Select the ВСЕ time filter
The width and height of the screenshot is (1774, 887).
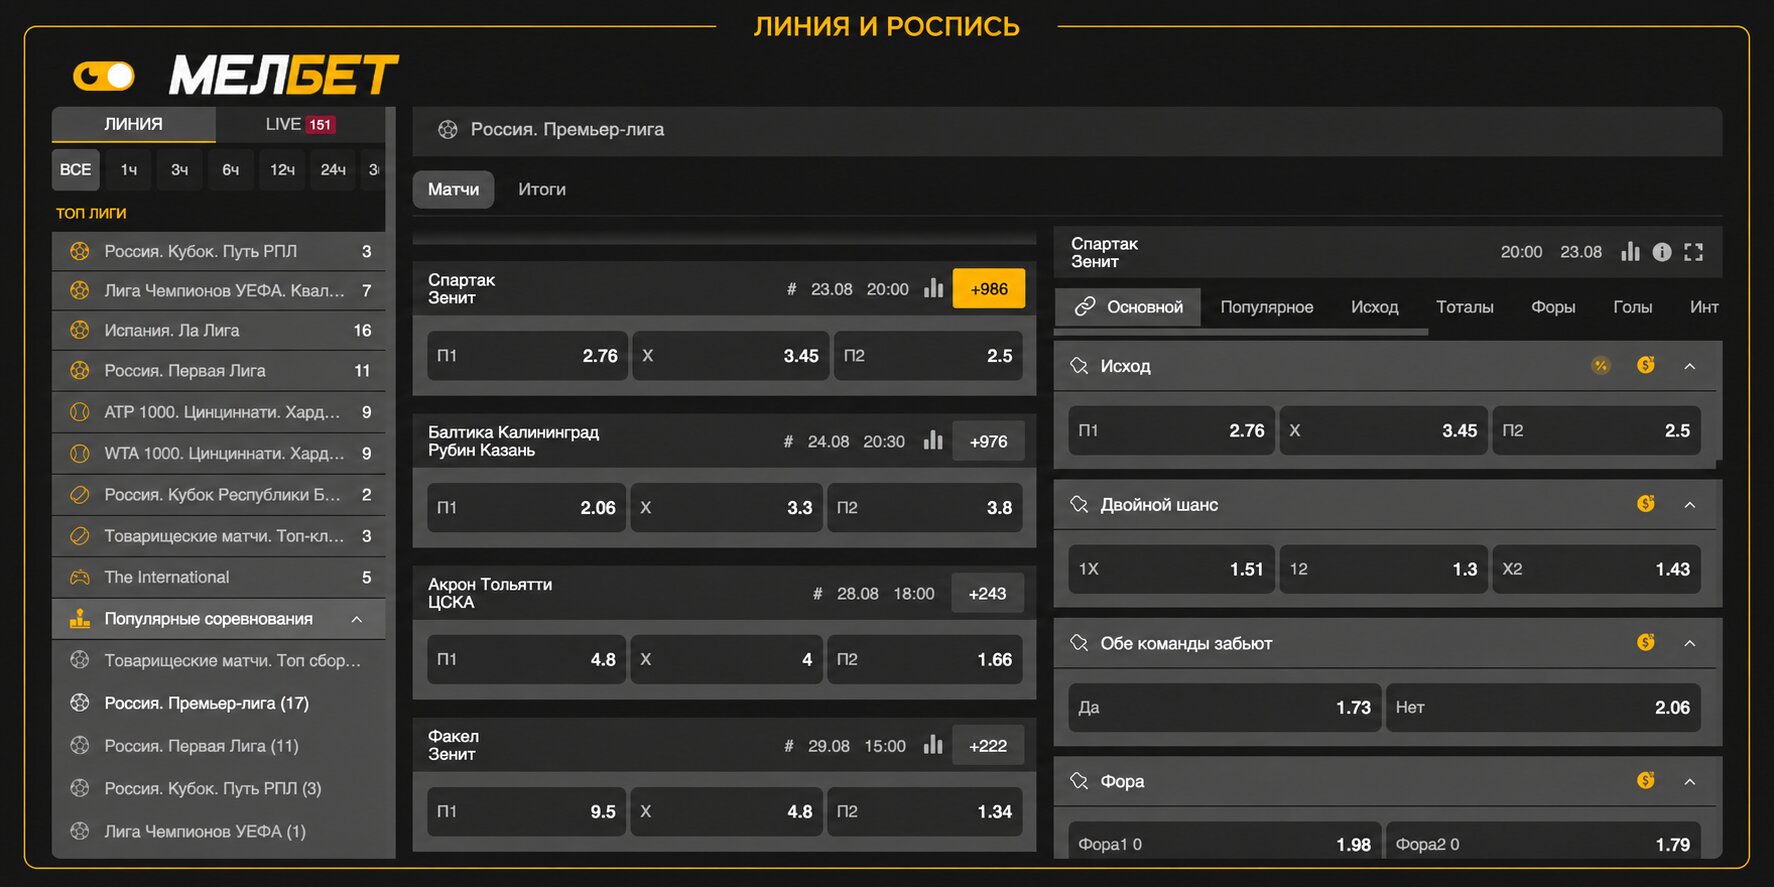(x=75, y=170)
